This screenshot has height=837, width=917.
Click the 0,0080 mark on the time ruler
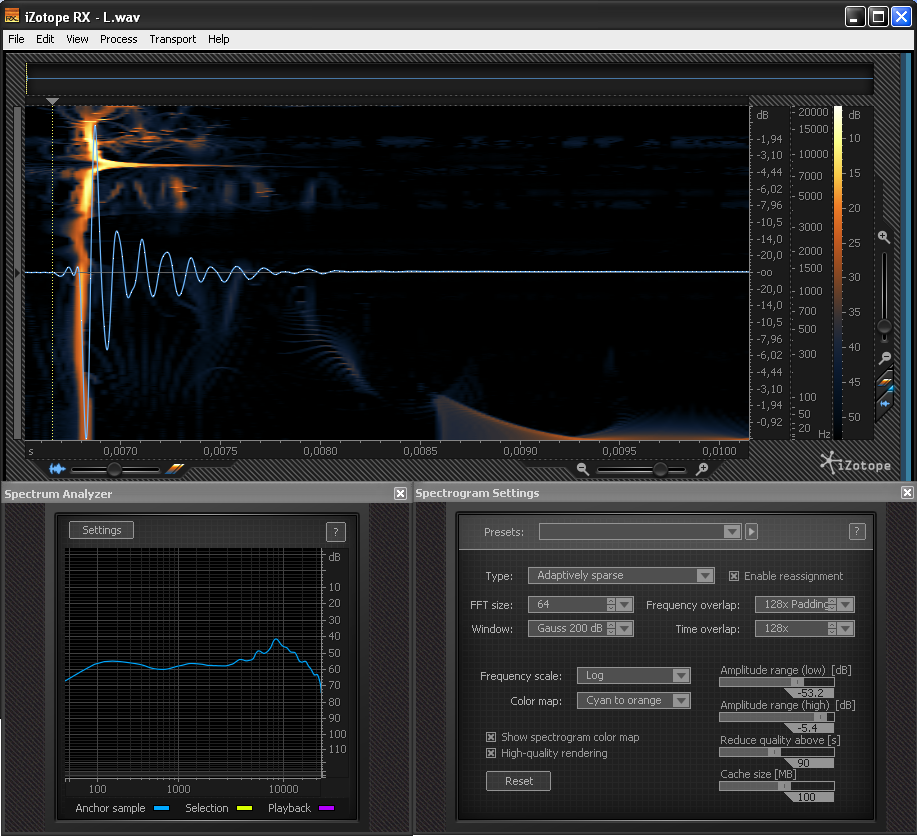320,451
